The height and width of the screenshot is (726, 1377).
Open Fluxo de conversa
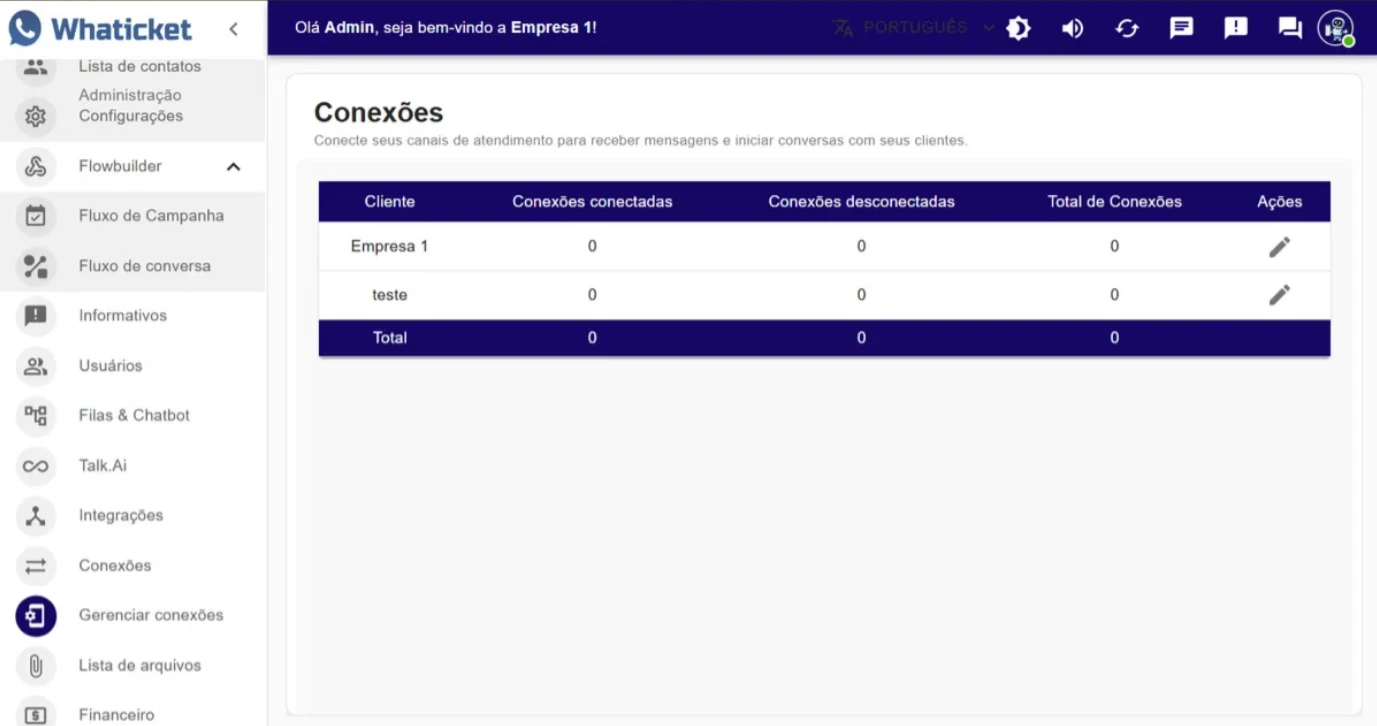click(145, 266)
